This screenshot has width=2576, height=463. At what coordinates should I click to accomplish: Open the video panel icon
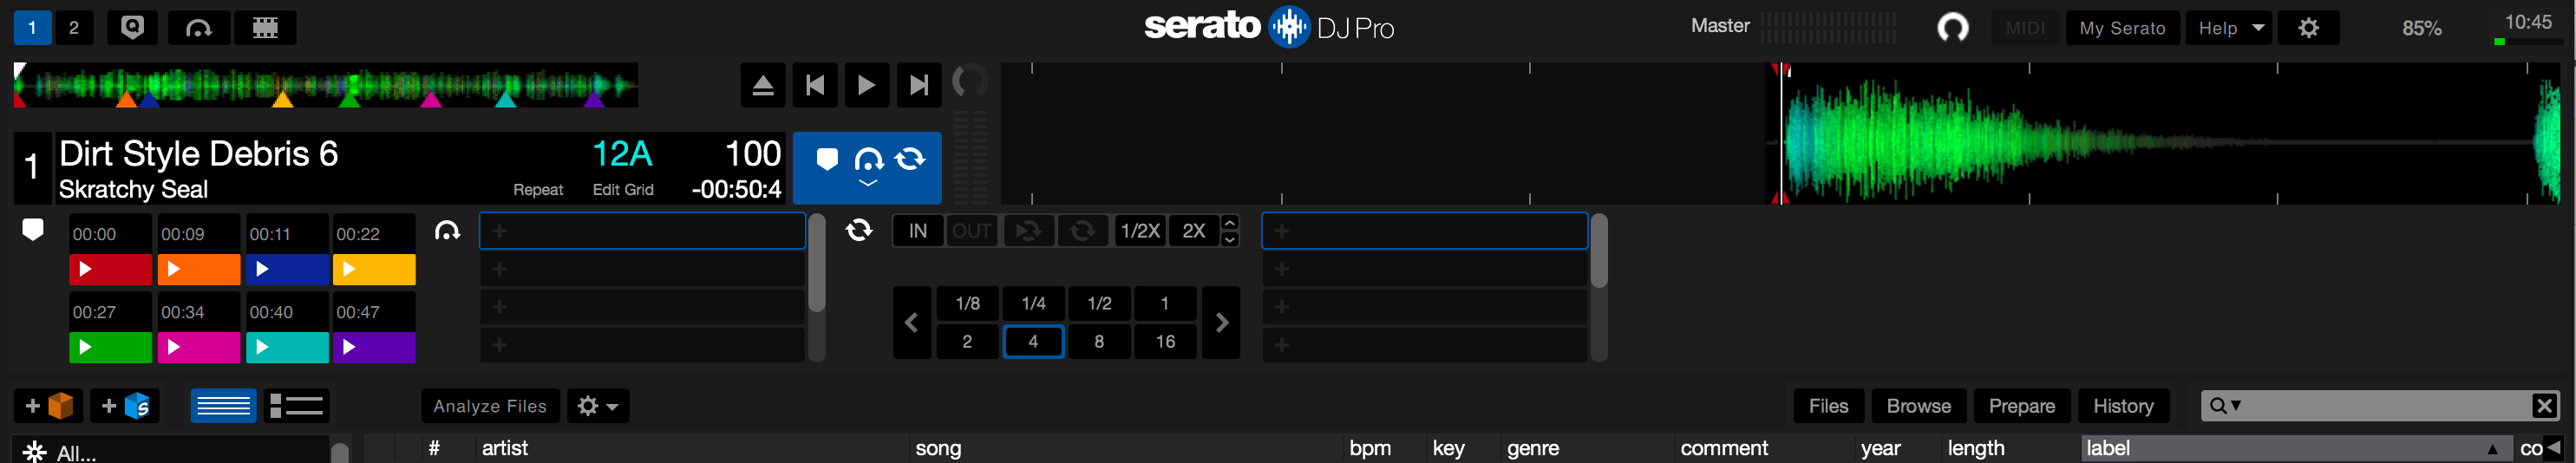tap(265, 27)
